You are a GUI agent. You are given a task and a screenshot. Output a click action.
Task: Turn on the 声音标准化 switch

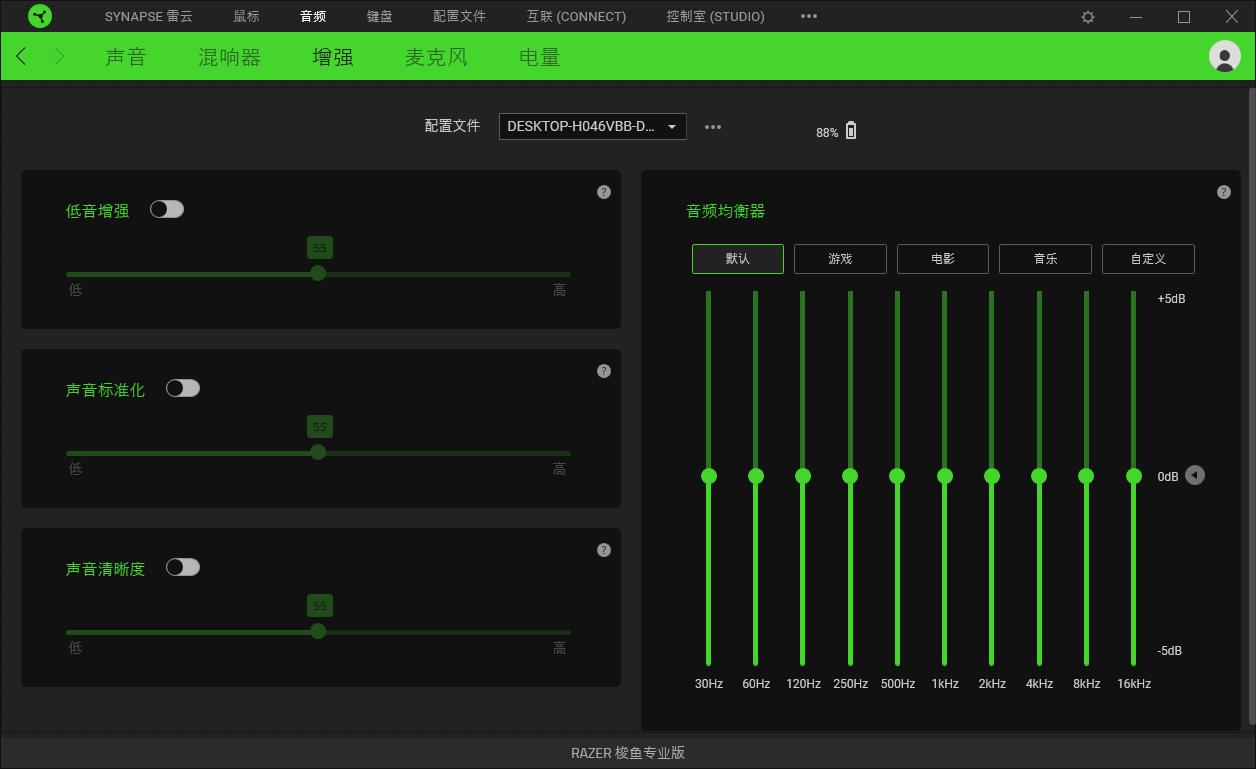183,388
